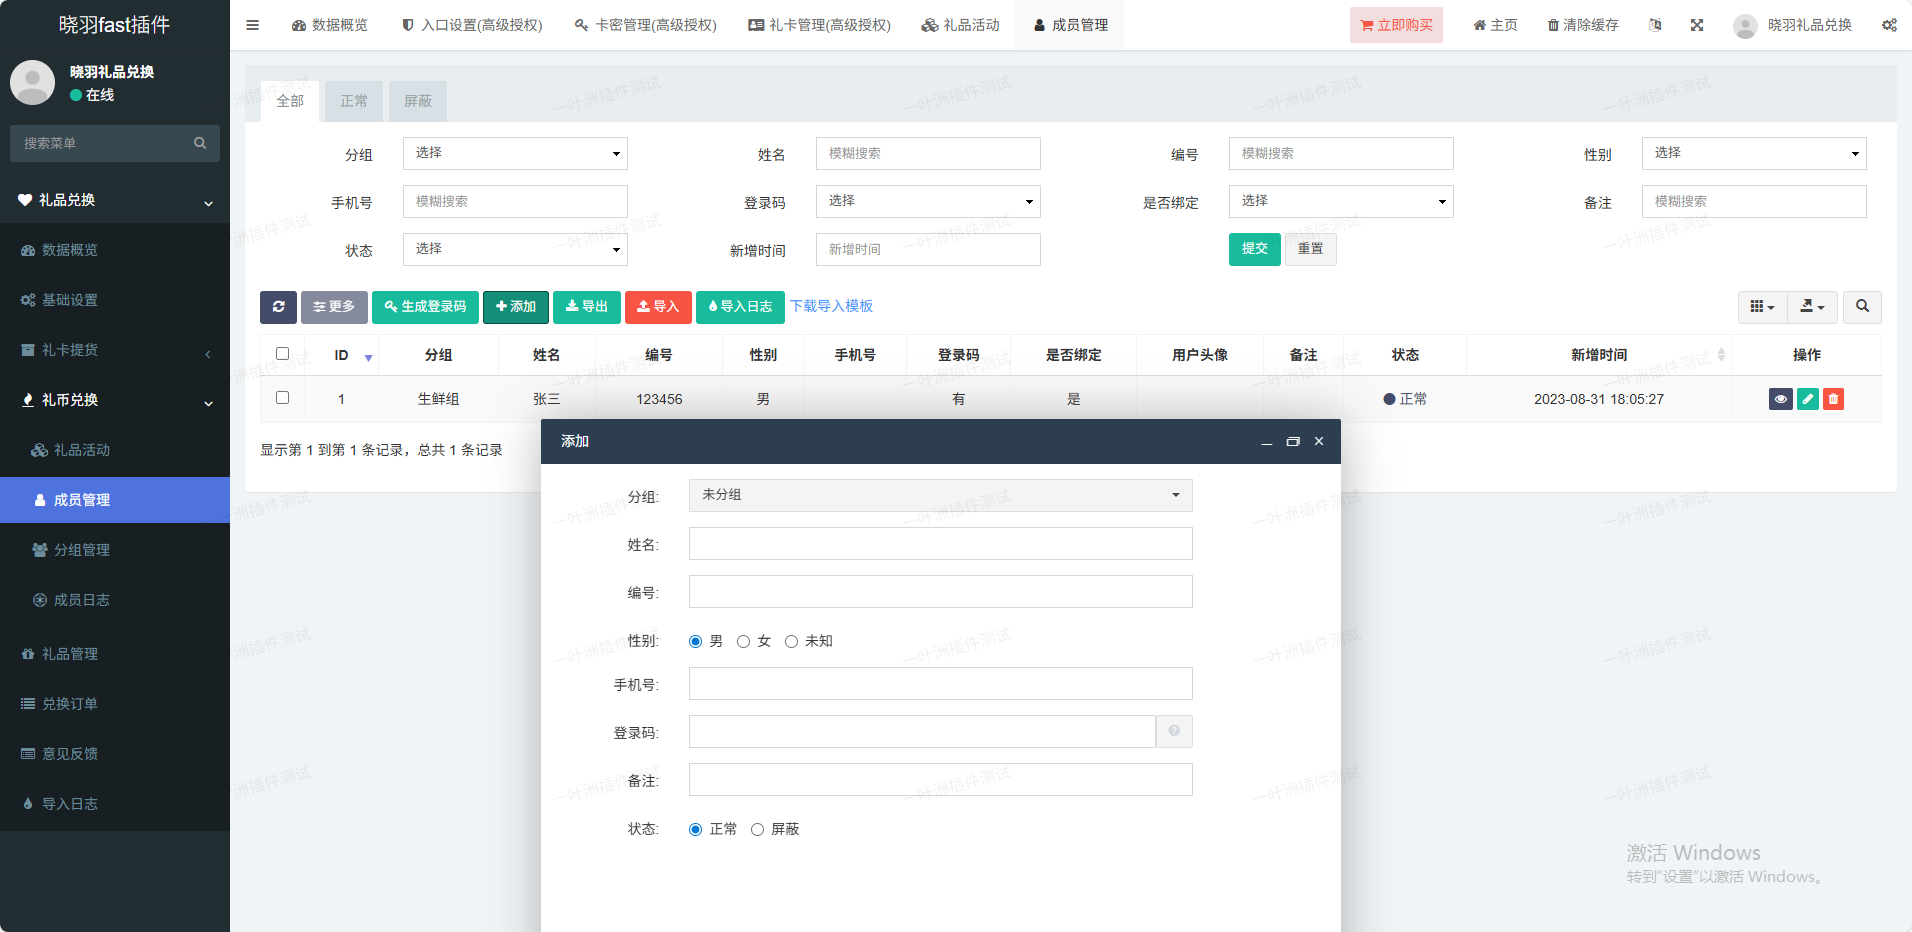The height and width of the screenshot is (932, 1912).
Task: Click the fullscreen icon in top bar
Action: click(x=1697, y=25)
